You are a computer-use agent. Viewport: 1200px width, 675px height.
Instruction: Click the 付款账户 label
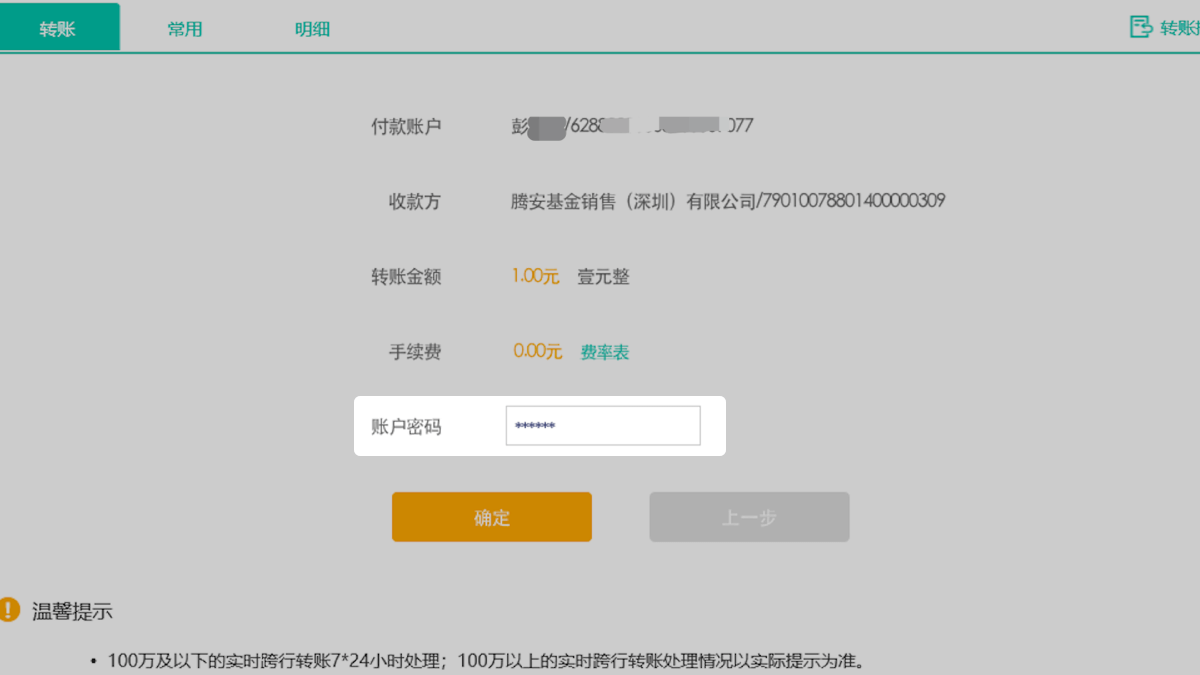pyautogui.click(x=406, y=127)
